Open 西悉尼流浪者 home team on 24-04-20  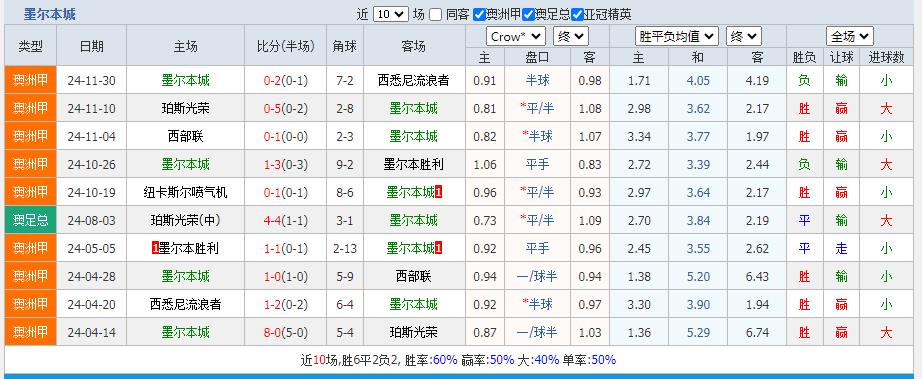pos(185,304)
